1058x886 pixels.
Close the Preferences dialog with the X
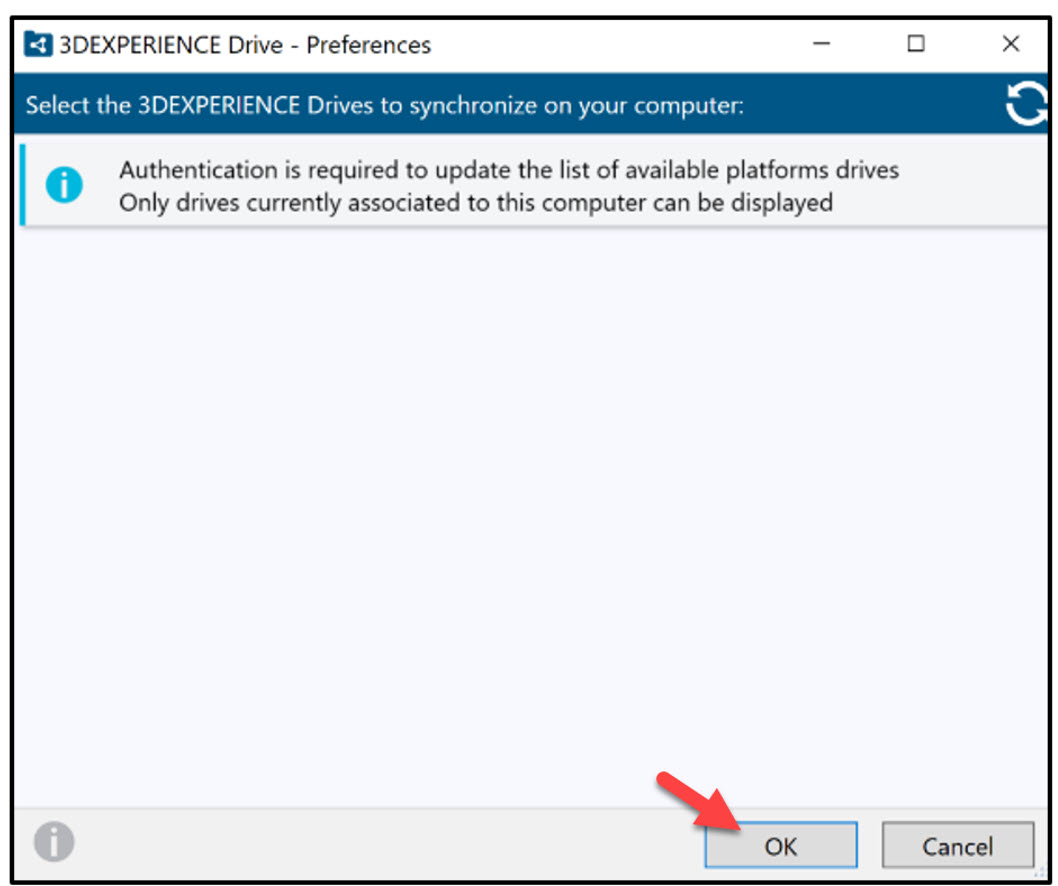1010,44
